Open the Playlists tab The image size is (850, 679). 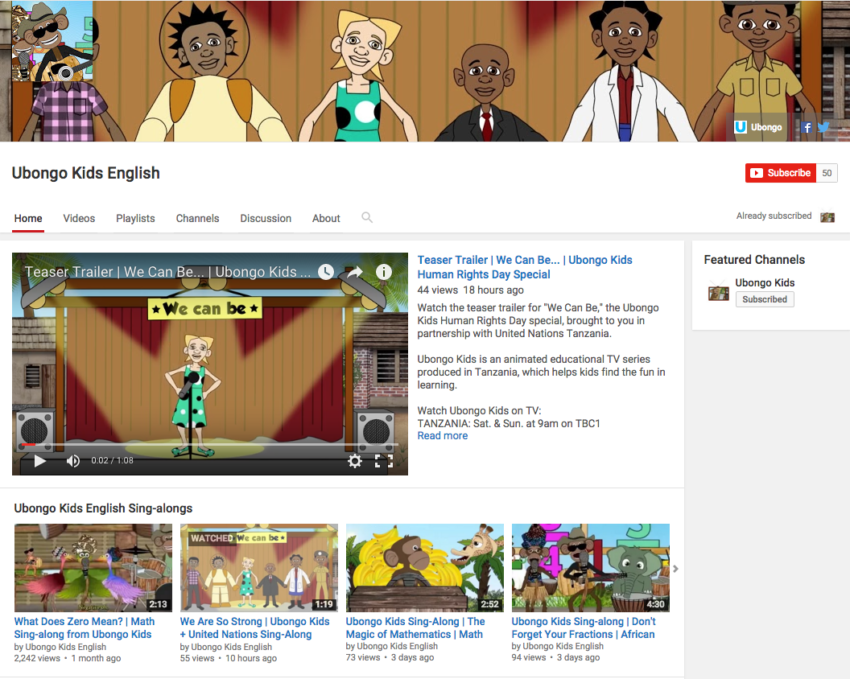(x=136, y=218)
